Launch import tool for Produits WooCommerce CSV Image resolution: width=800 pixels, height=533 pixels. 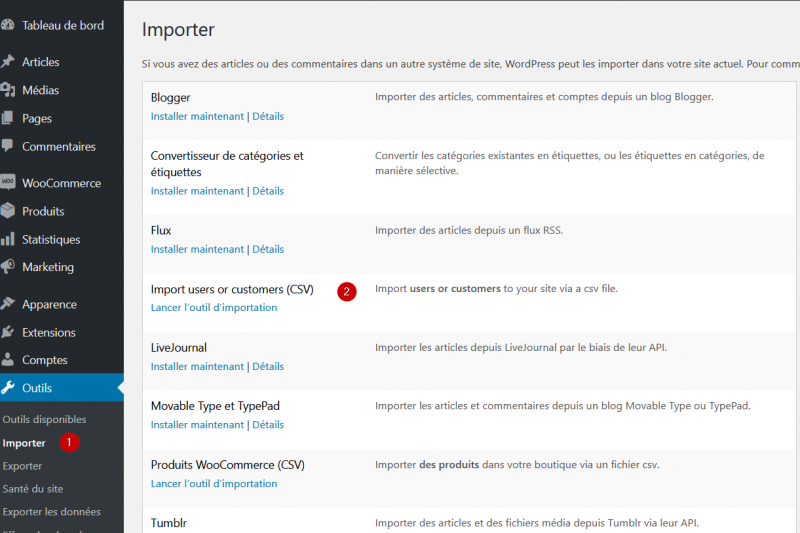[x=214, y=484]
